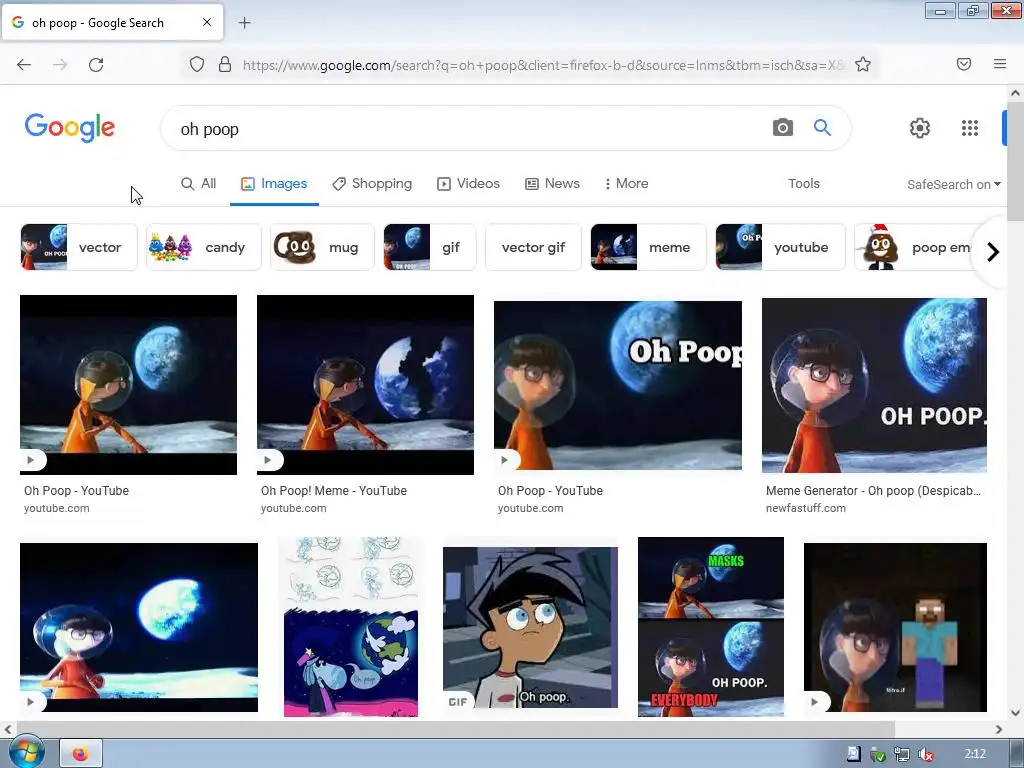Click the padlock site security icon
The width and height of the screenshot is (1024, 768).
click(225, 65)
